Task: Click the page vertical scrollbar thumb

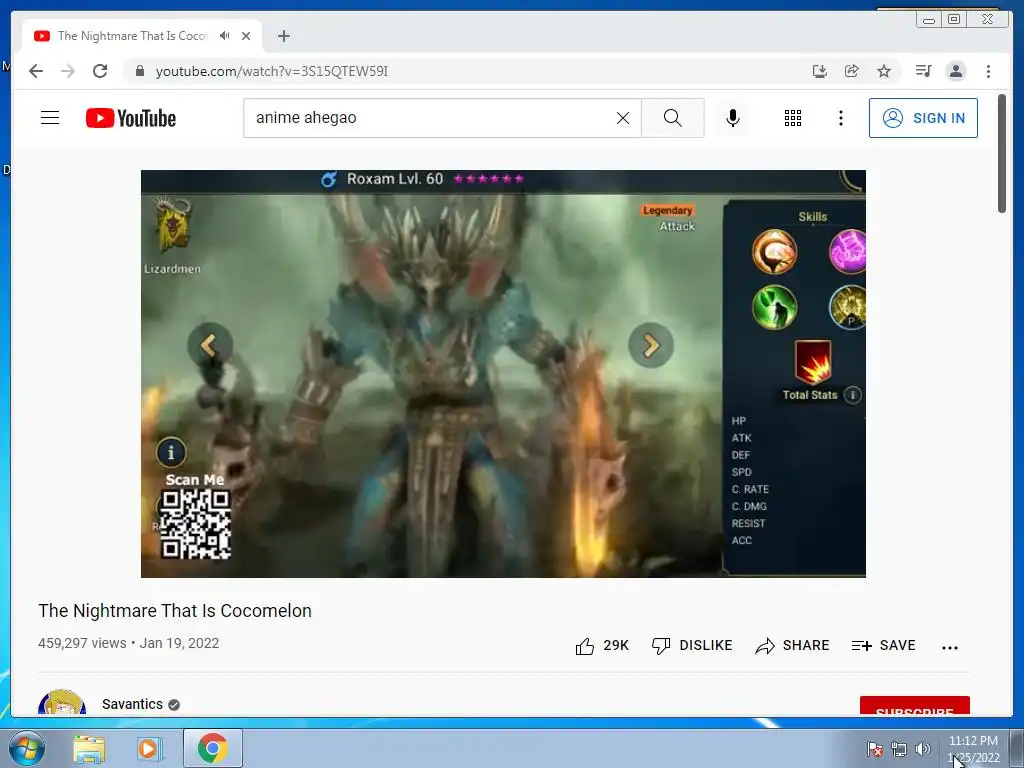Action: [x=1002, y=154]
